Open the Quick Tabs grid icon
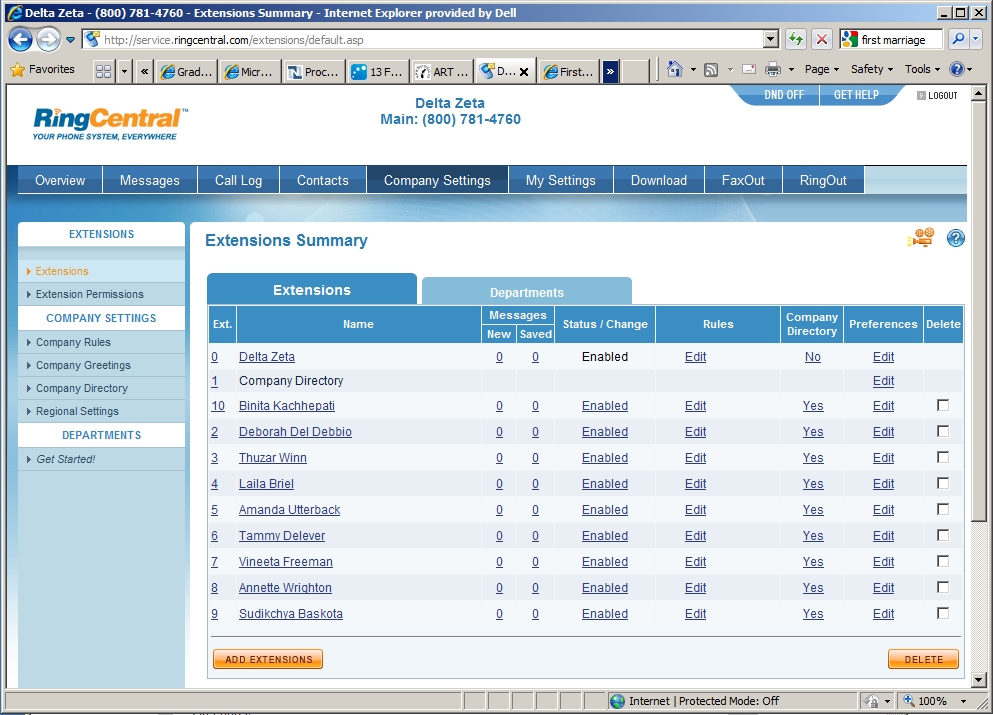This screenshot has width=993, height=715. [103, 71]
